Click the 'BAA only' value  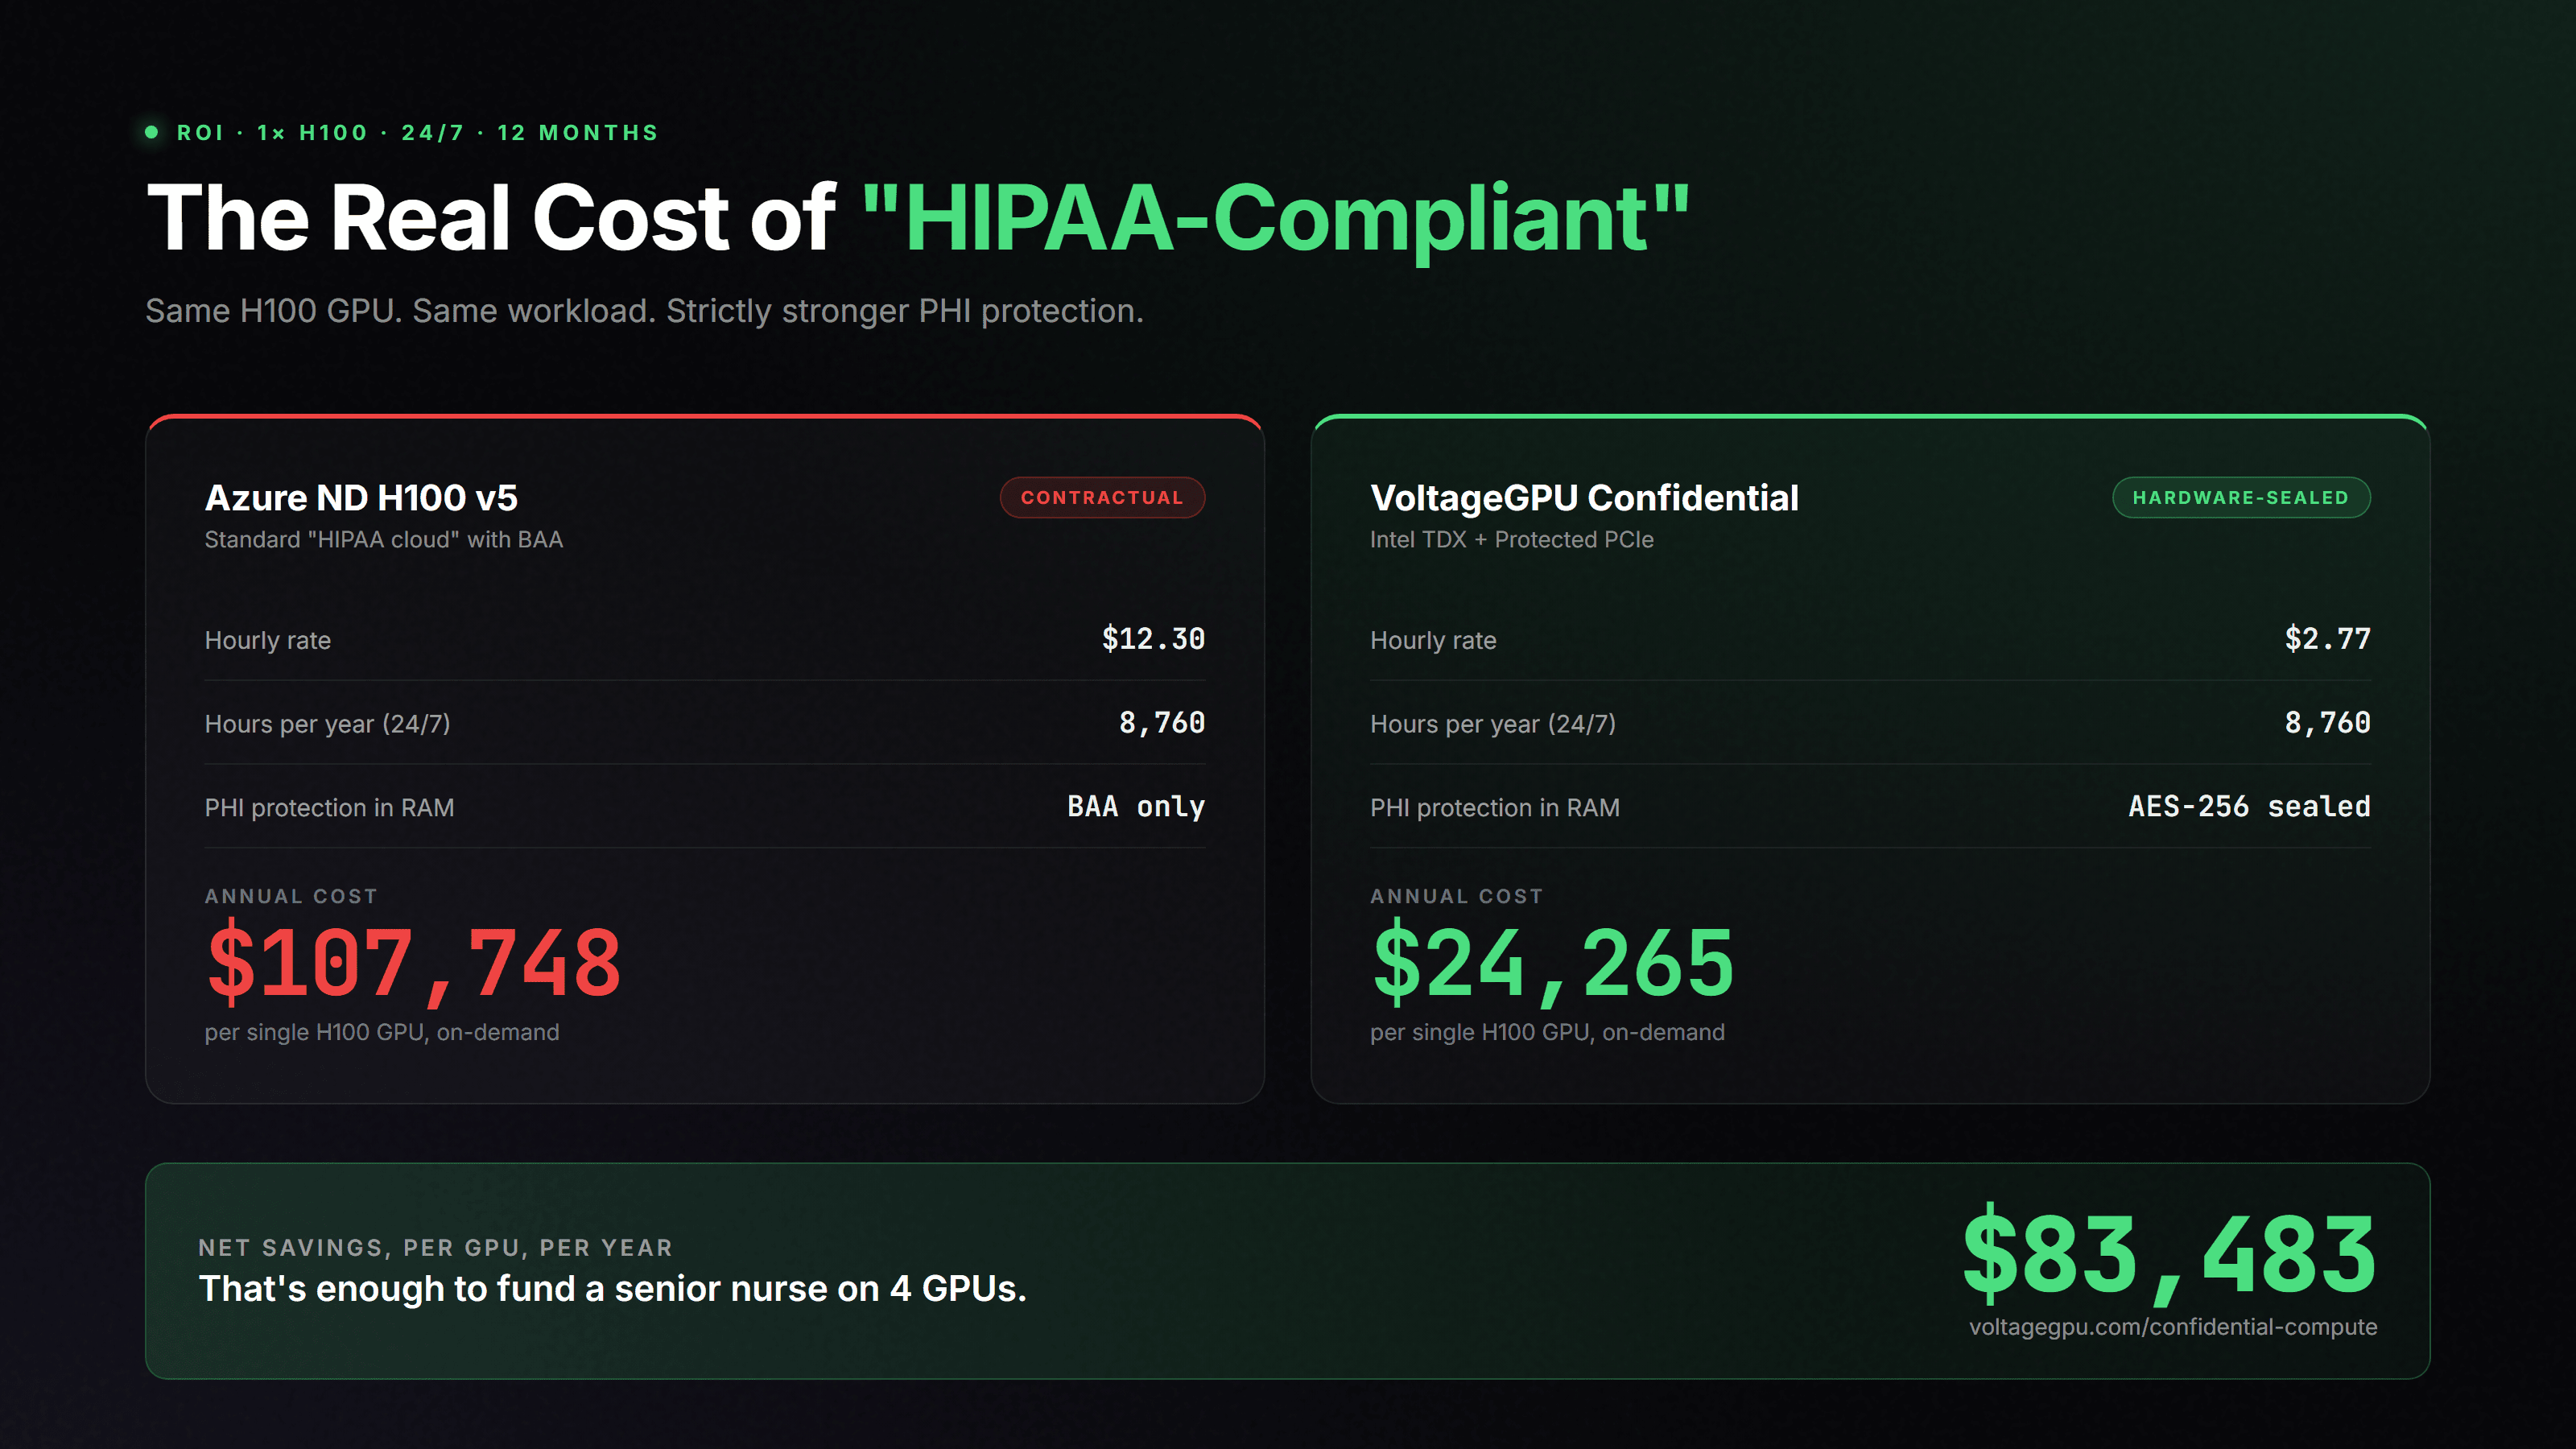coord(1136,807)
